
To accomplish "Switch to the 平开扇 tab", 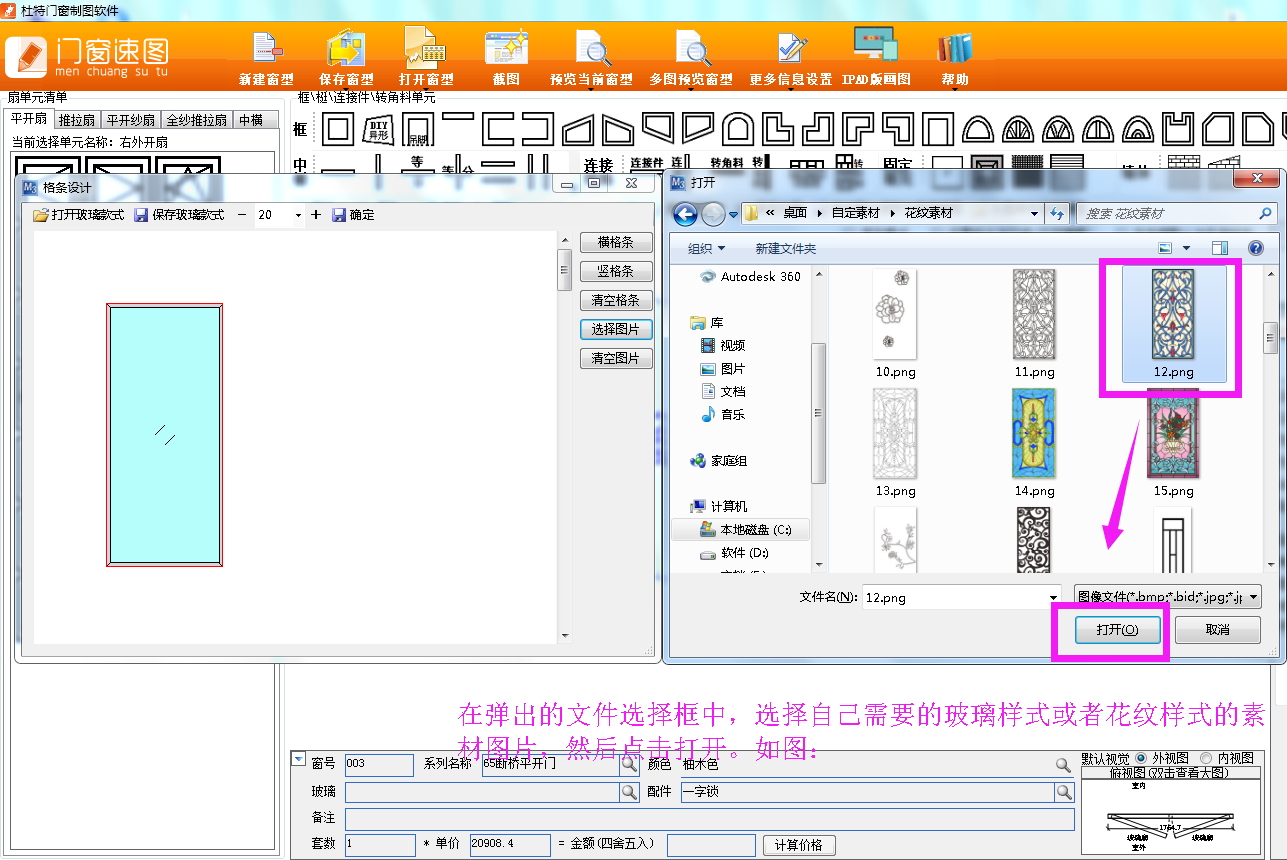I will click(x=29, y=119).
